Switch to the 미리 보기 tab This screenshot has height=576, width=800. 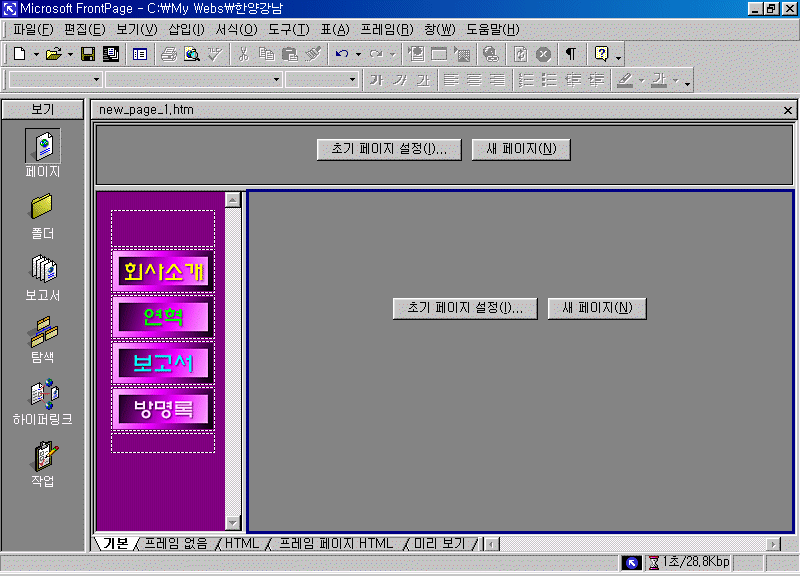pyautogui.click(x=440, y=544)
